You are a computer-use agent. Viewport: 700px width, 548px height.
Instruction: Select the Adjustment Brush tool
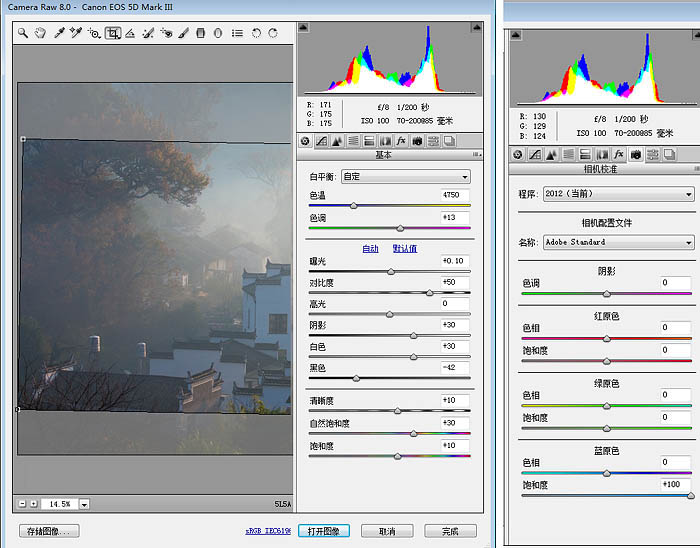click(183, 33)
